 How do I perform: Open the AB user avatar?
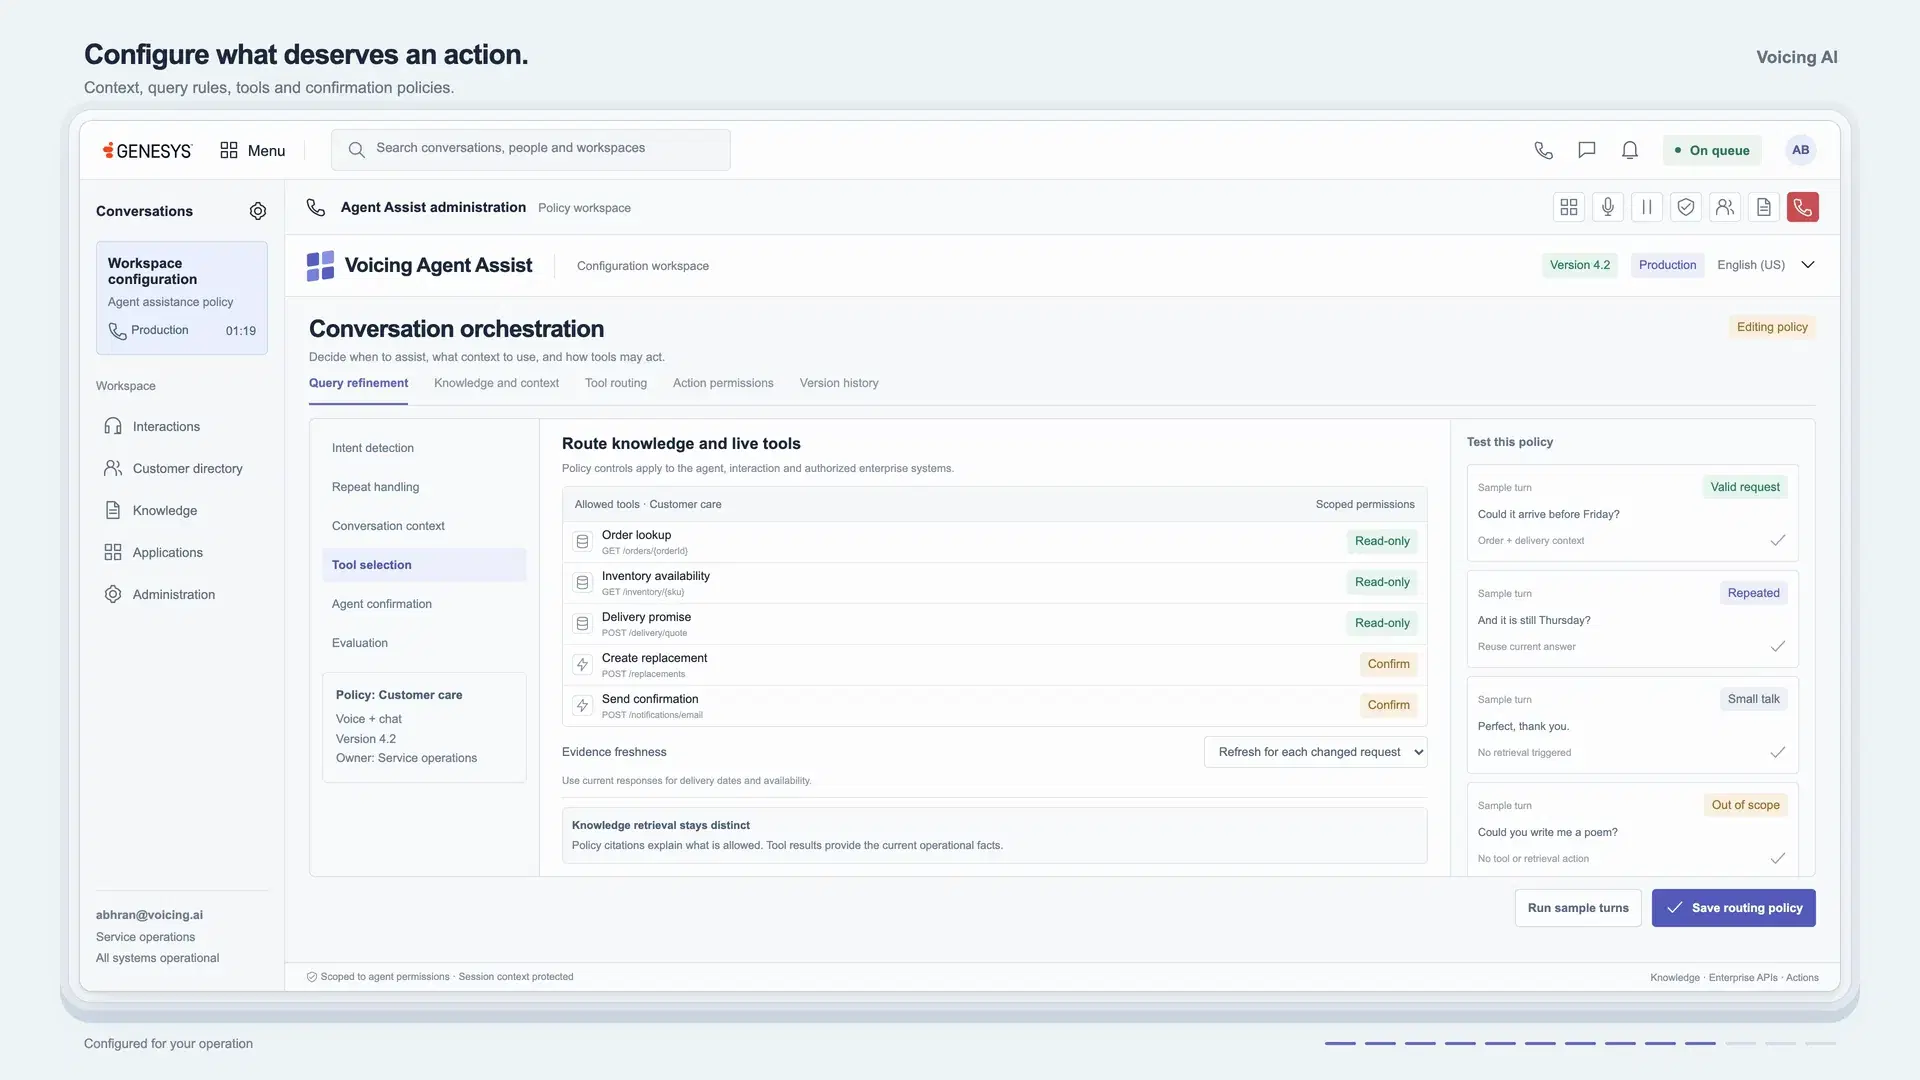coord(1801,150)
